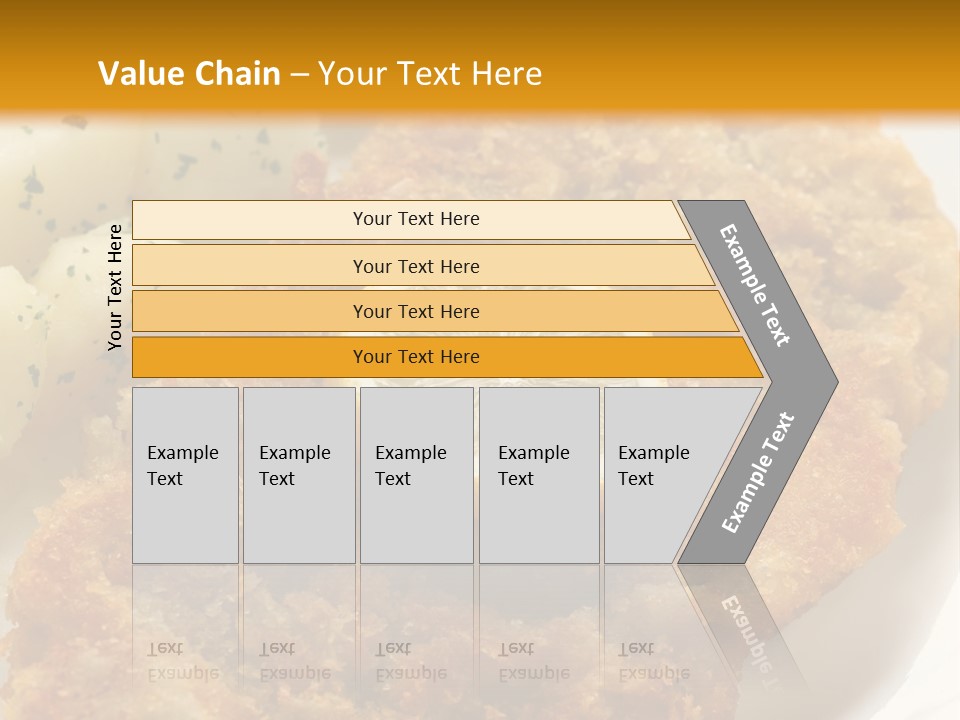Click the mirrored reflection of the third gray box

[416, 640]
